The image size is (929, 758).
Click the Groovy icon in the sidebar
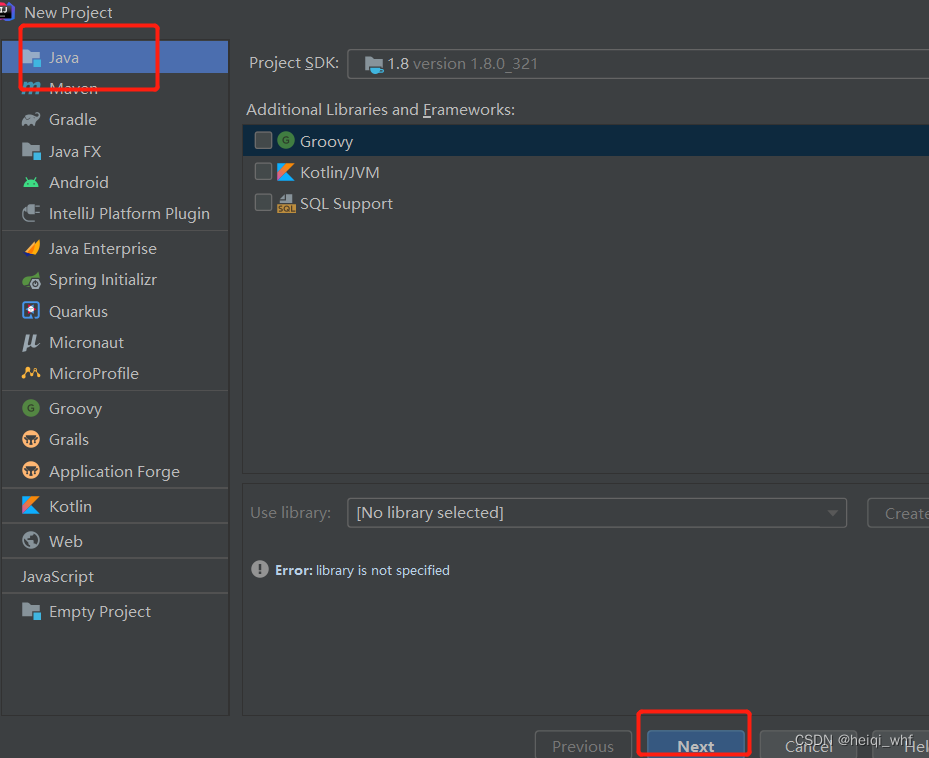pos(31,408)
